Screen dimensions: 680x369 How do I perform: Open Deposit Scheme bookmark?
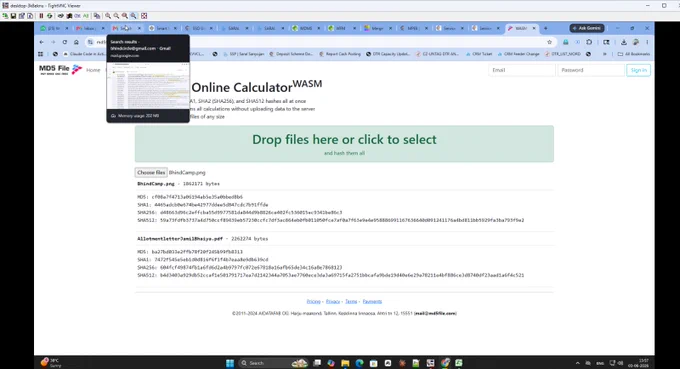click(x=291, y=54)
